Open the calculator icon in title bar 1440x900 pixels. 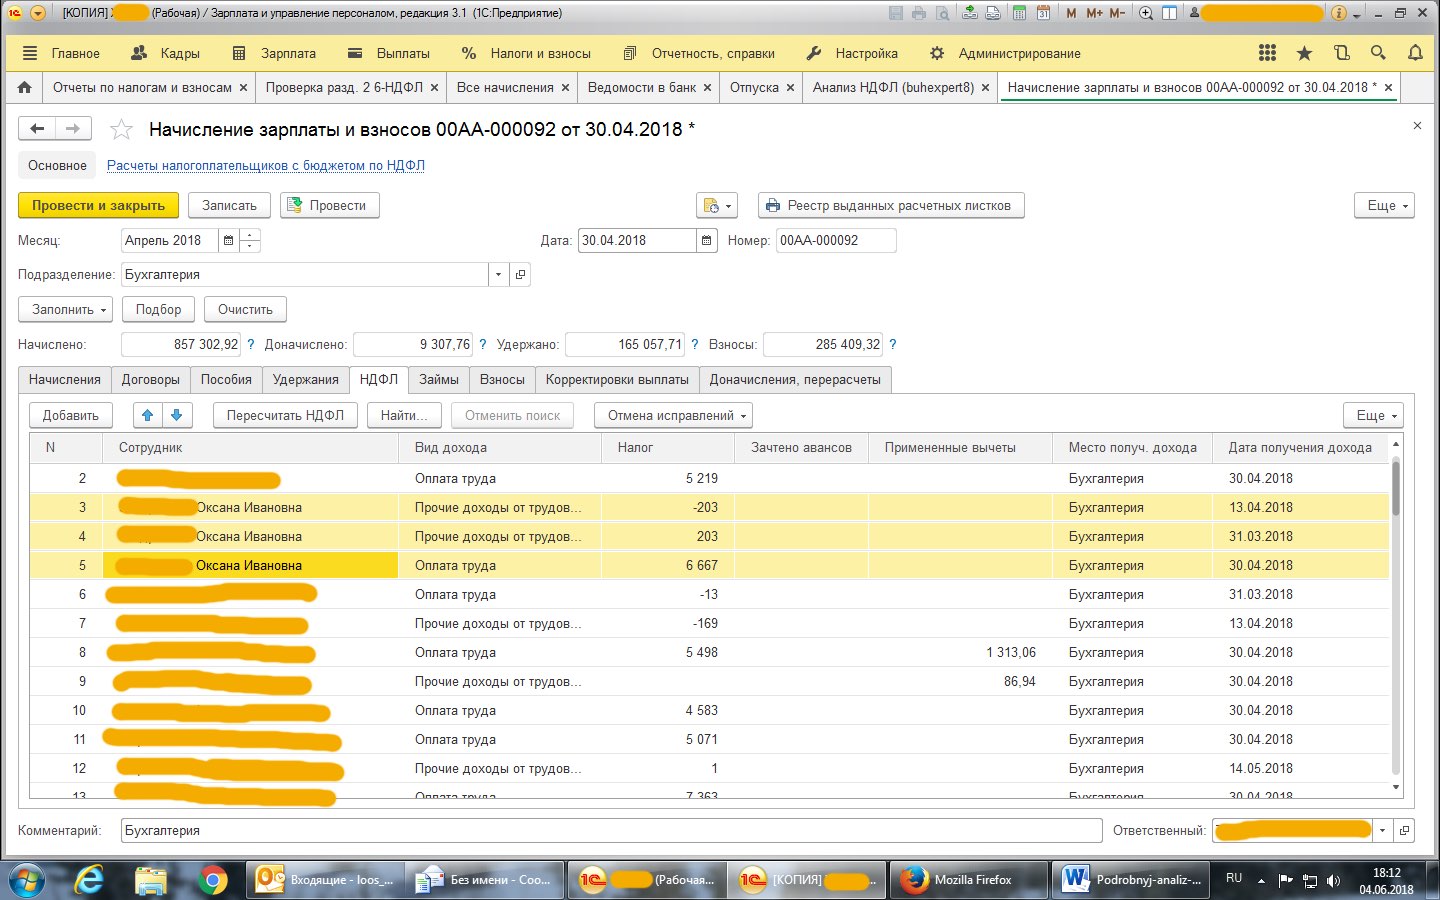1019,13
